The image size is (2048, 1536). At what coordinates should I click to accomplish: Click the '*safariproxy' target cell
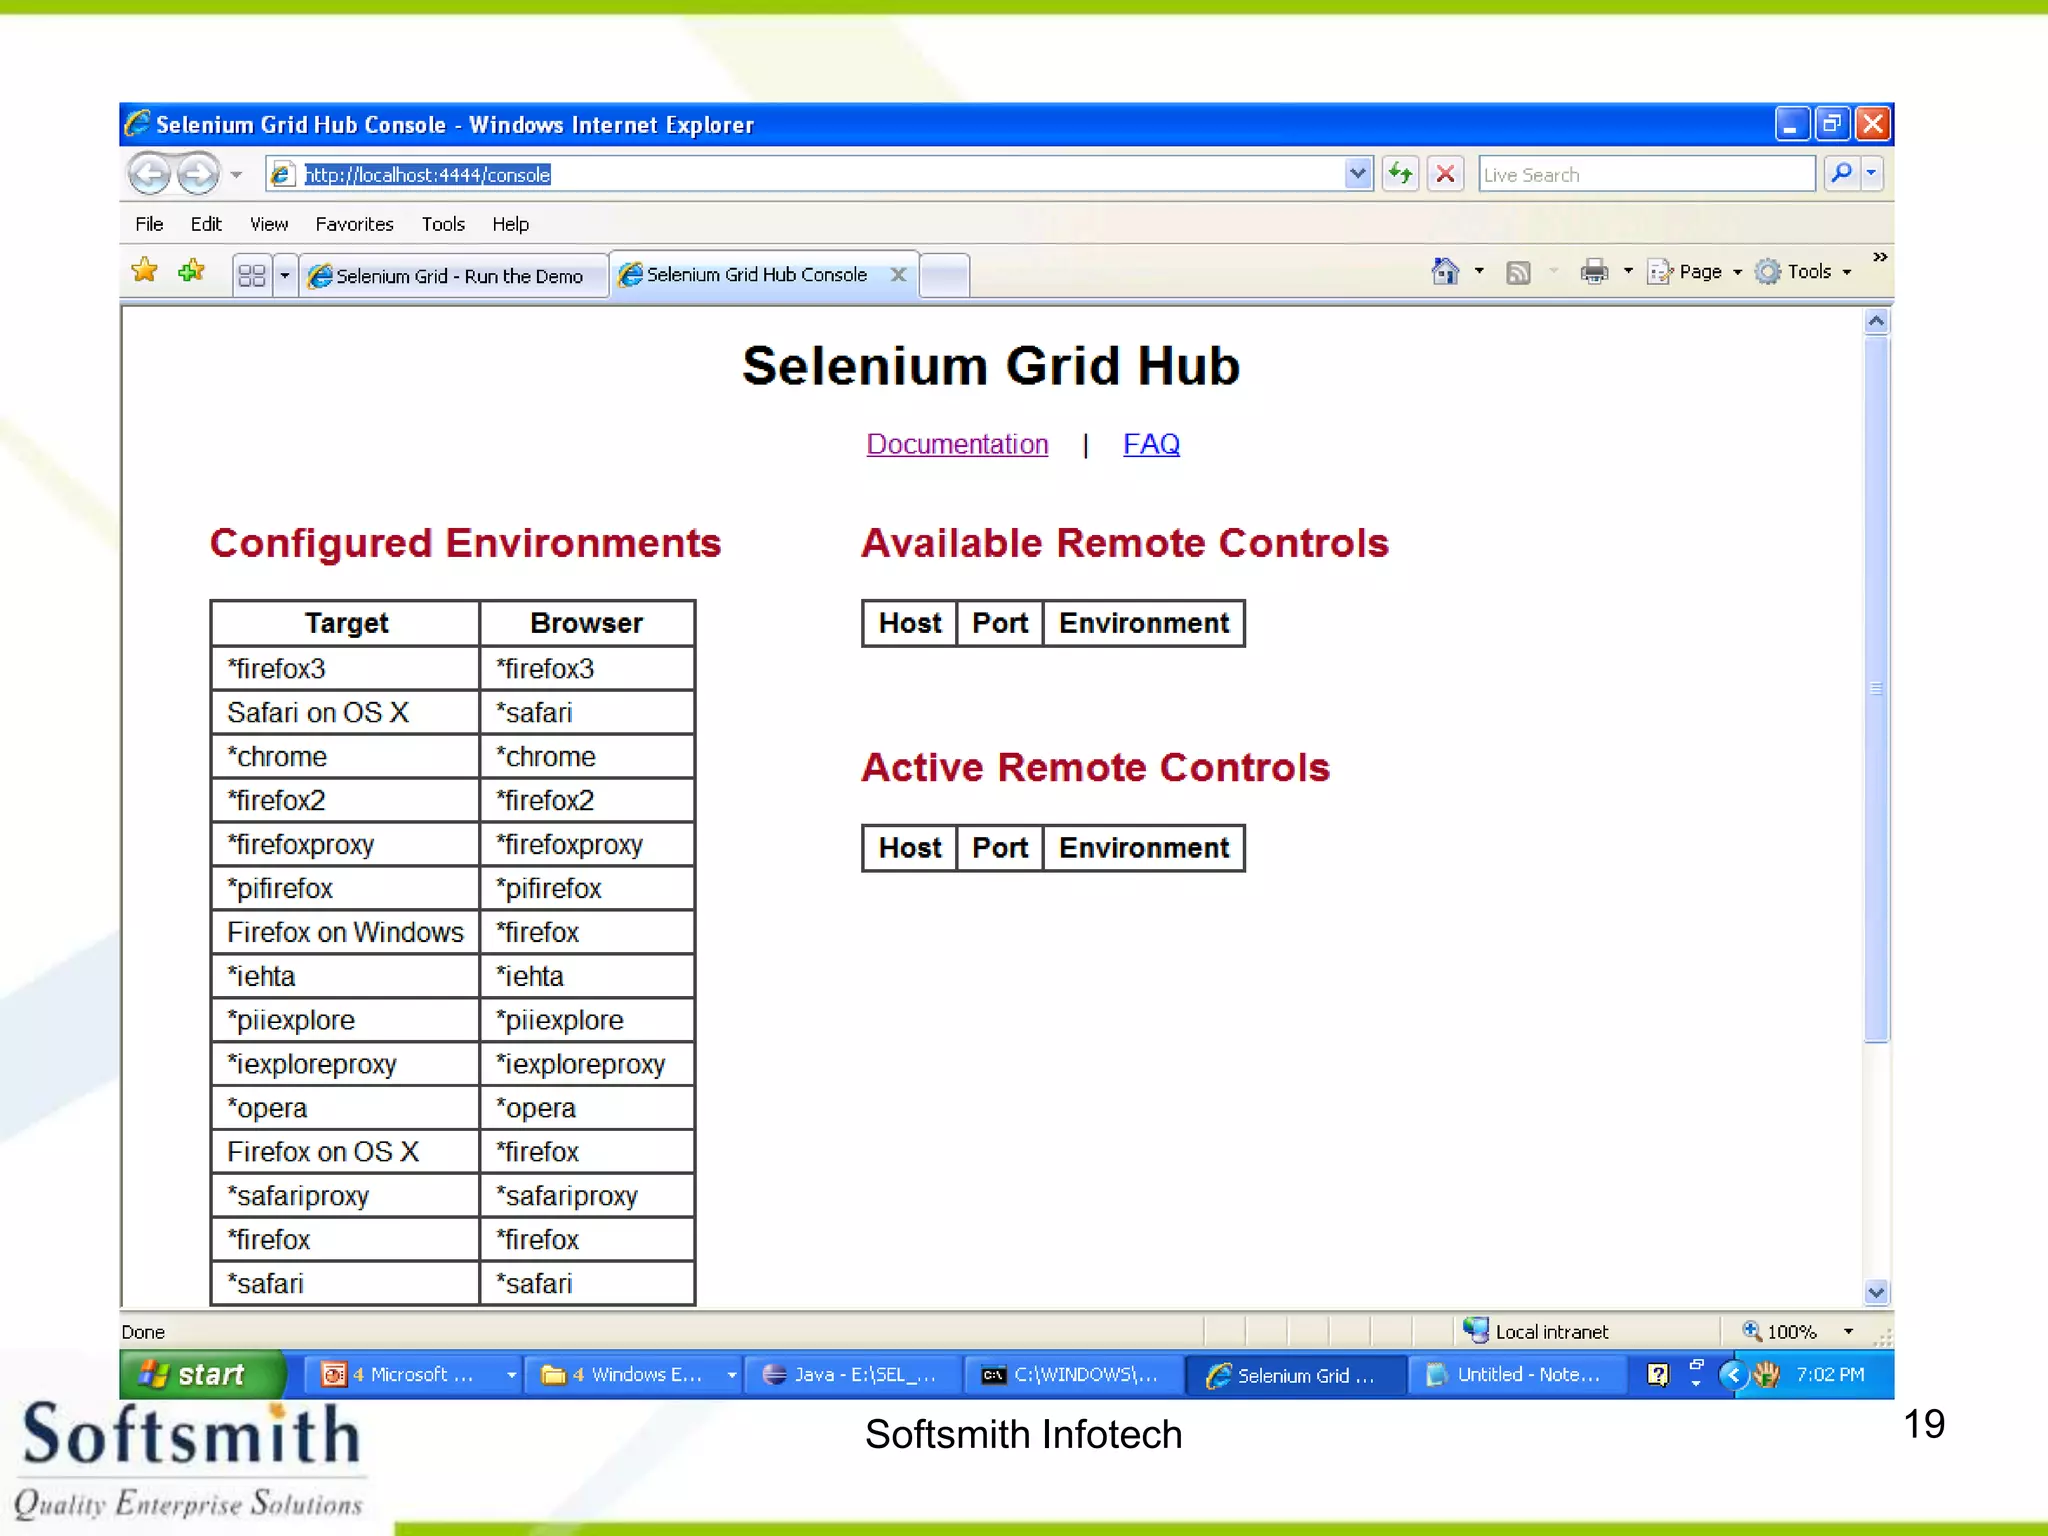tap(345, 1196)
